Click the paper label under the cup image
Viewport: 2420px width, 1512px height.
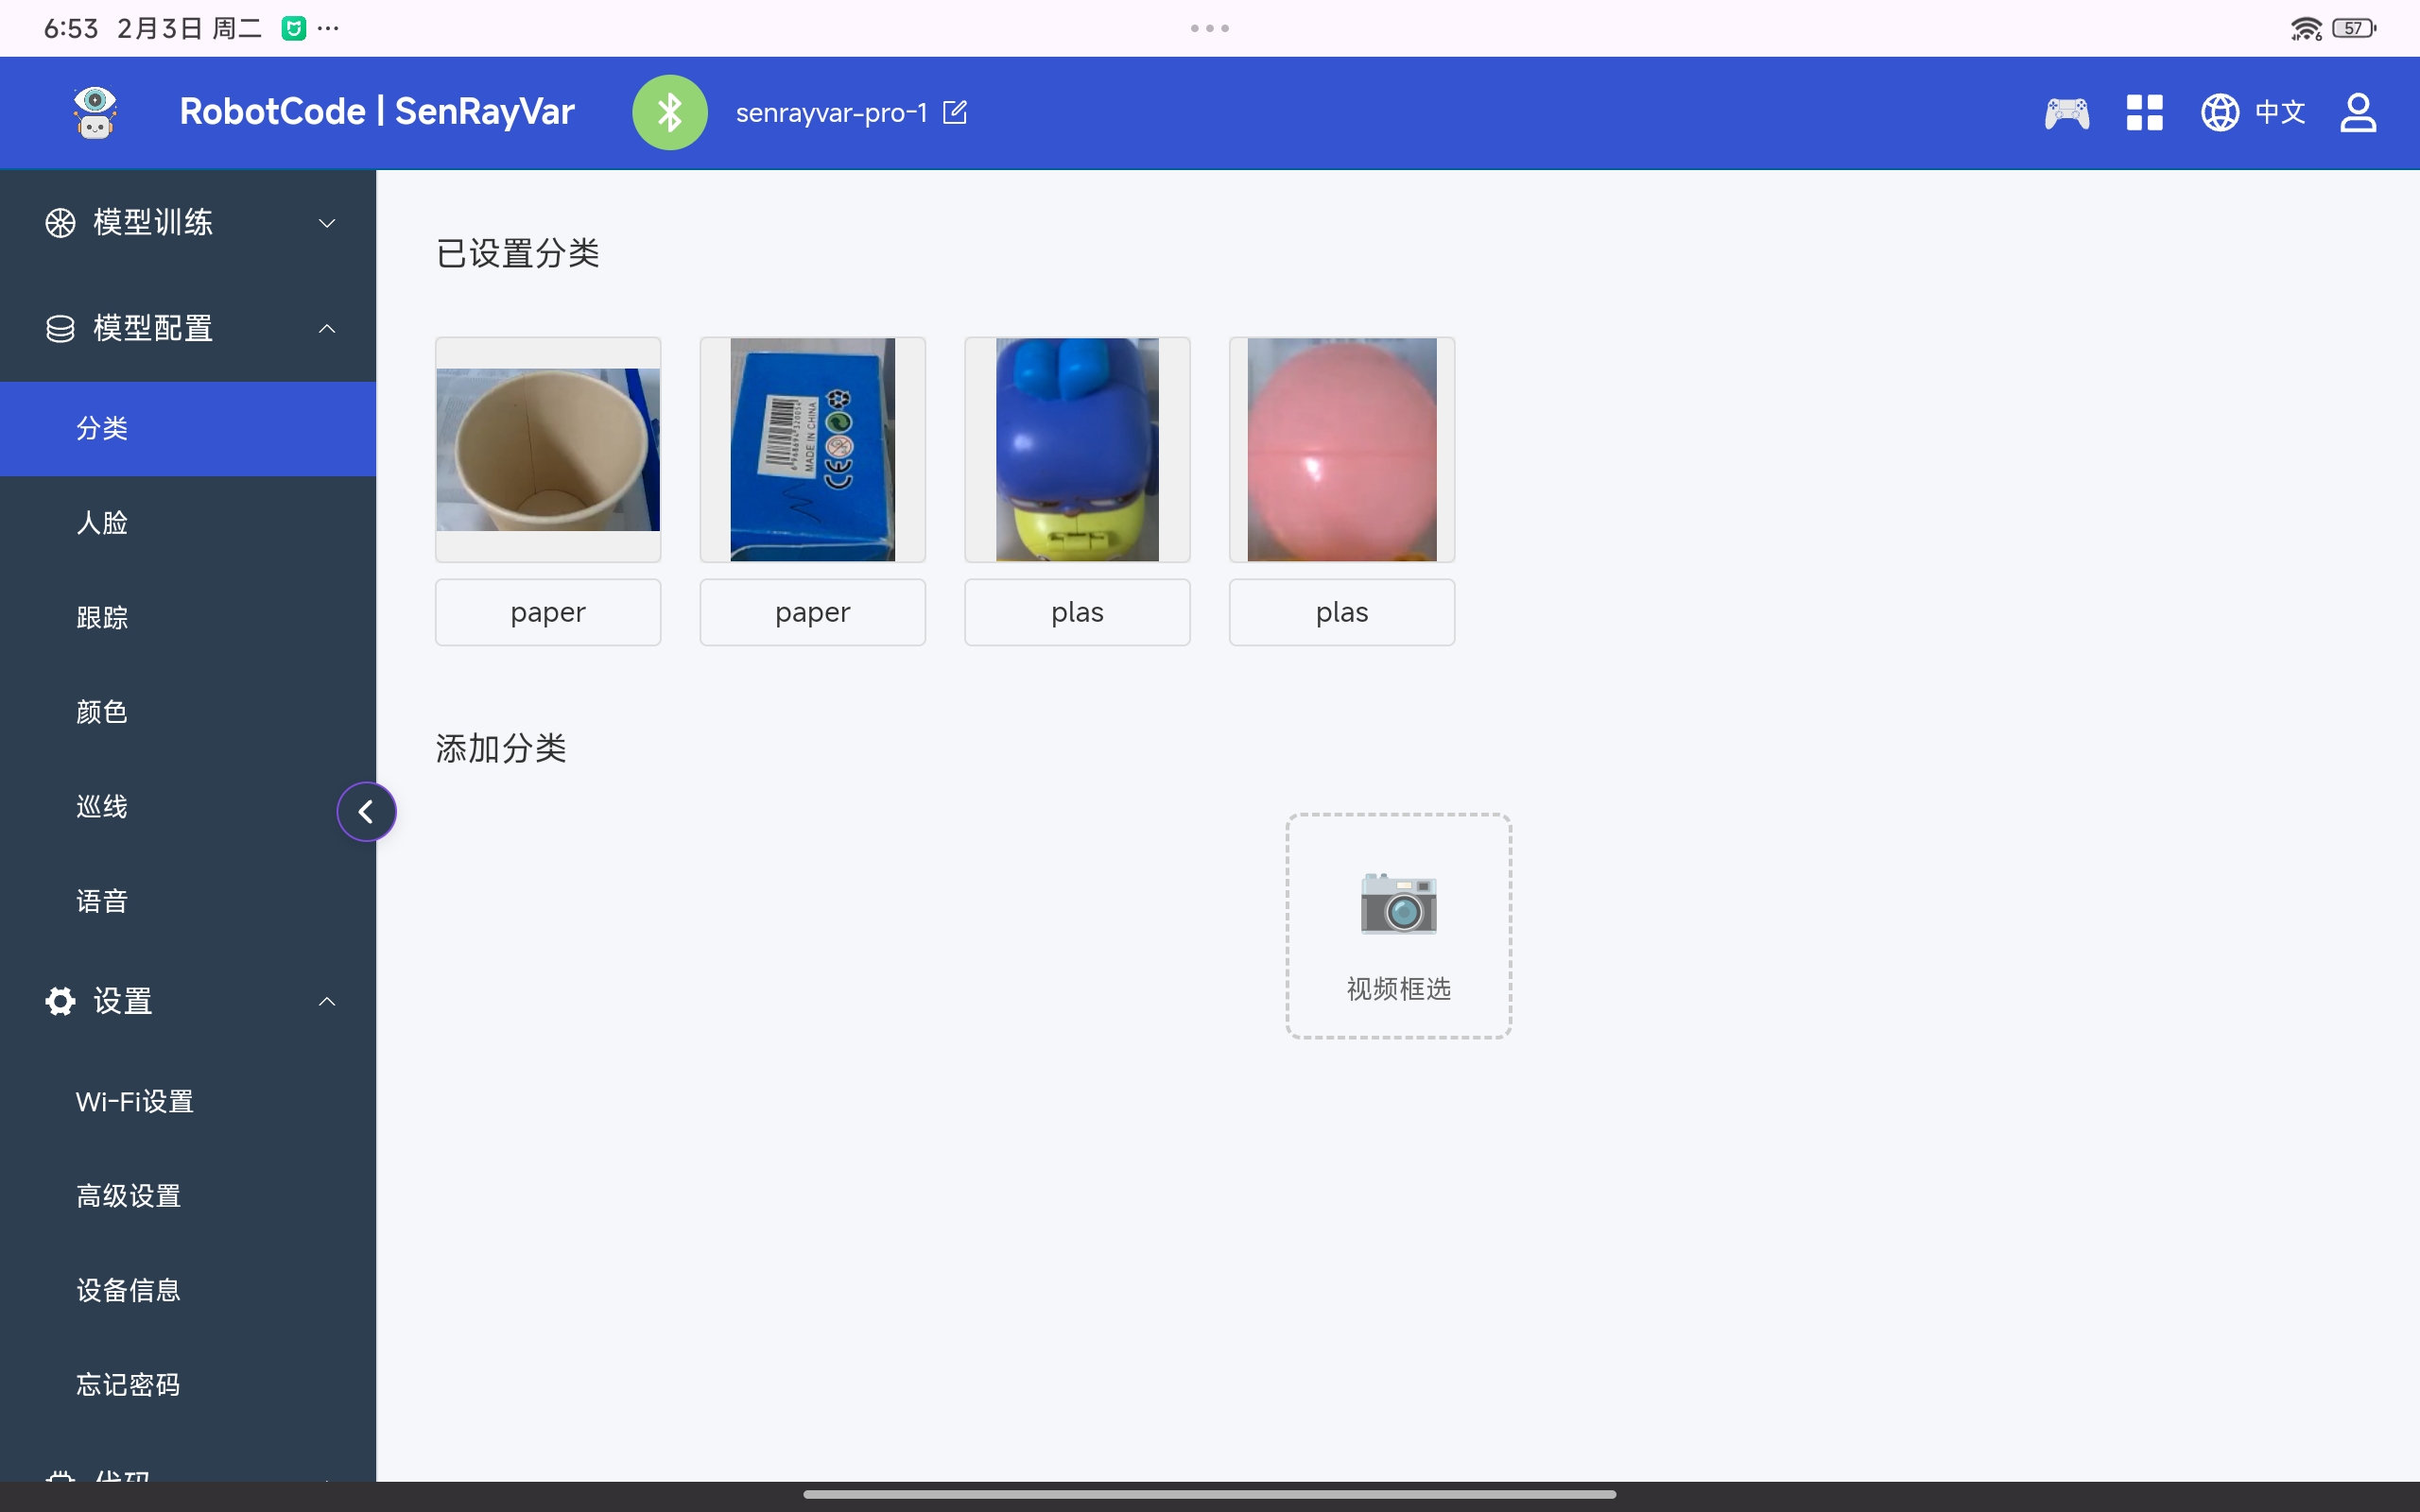click(547, 612)
